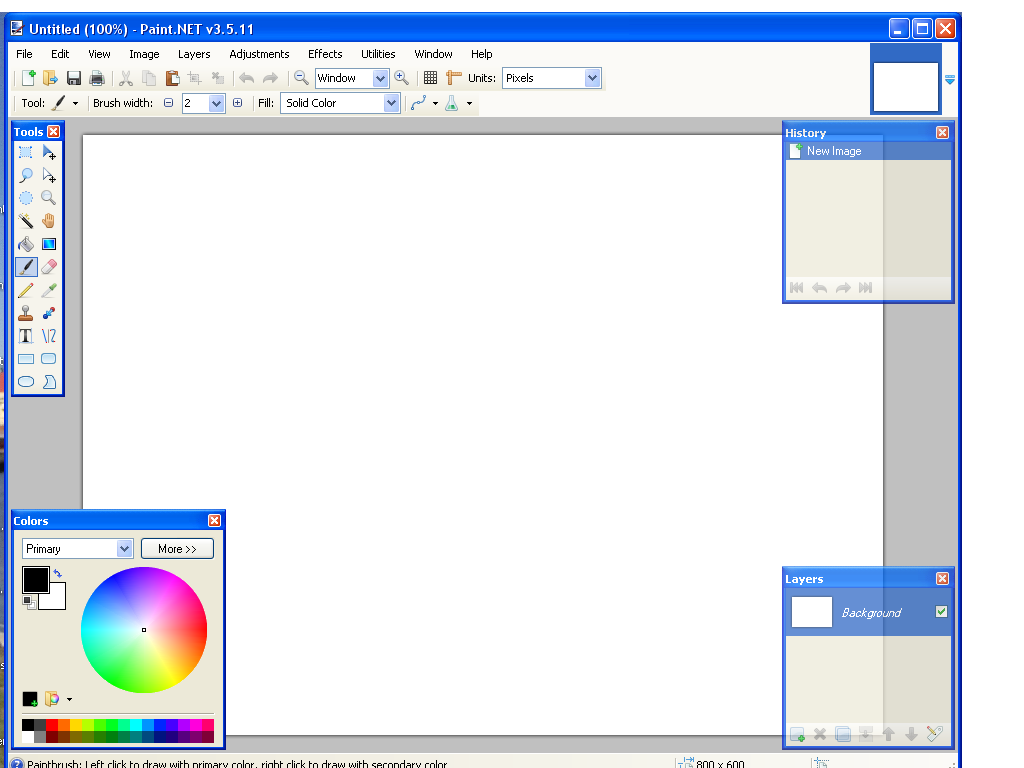
Task: Open the Adjustments menu
Action: [259, 54]
